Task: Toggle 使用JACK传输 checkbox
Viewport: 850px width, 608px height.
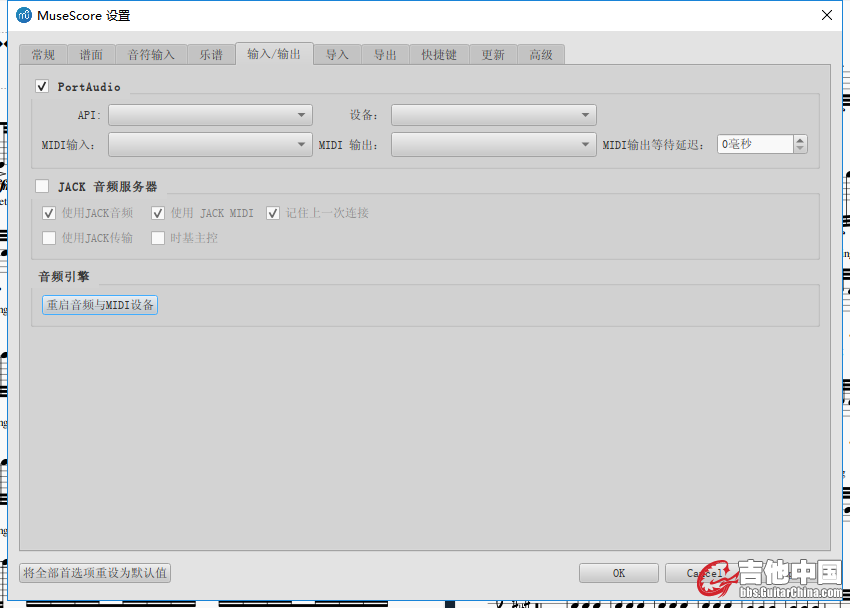Action: [x=49, y=238]
